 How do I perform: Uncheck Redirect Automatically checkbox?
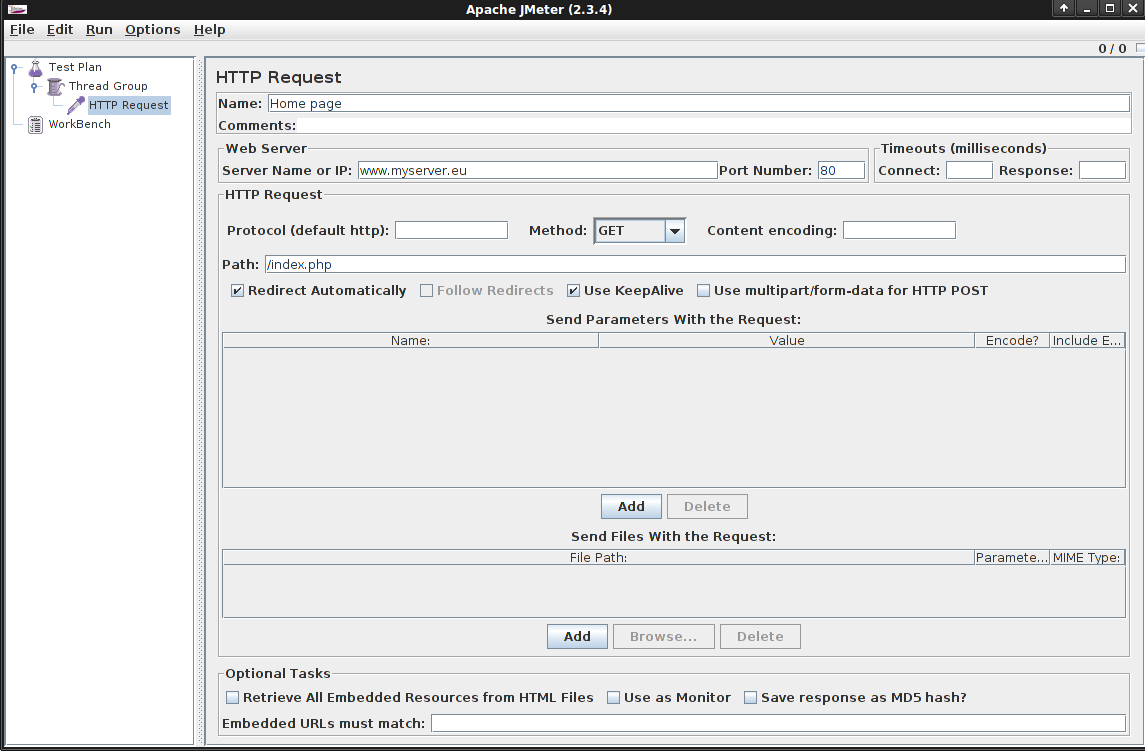pyautogui.click(x=237, y=291)
